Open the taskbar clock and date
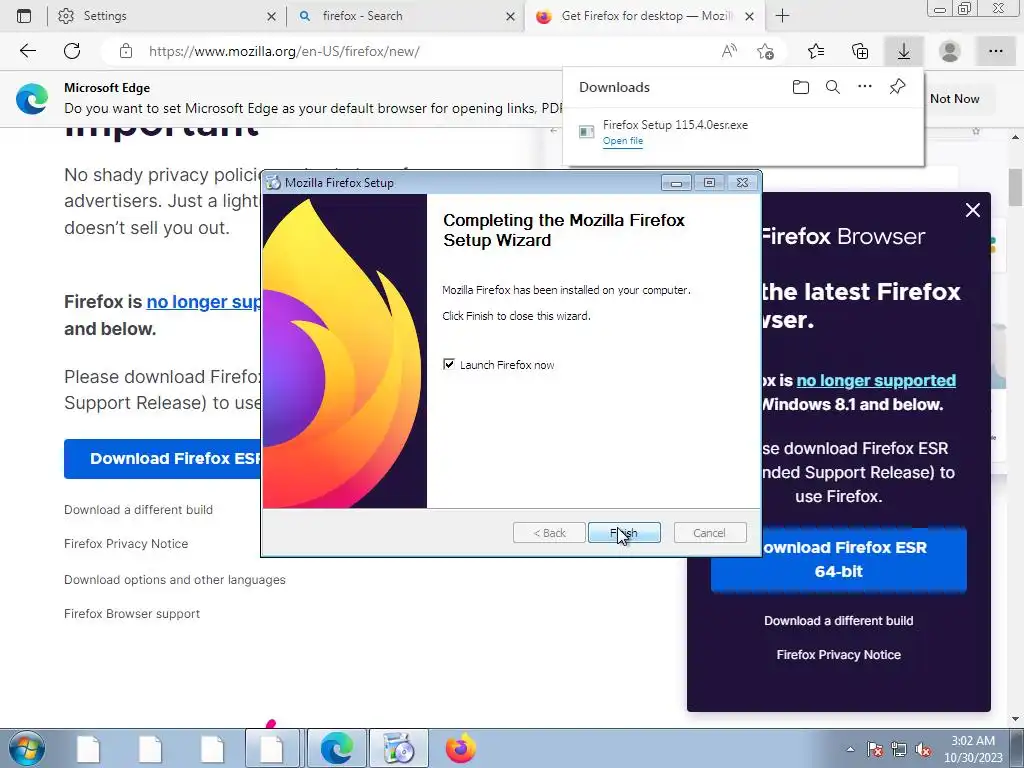 pyautogui.click(x=973, y=749)
